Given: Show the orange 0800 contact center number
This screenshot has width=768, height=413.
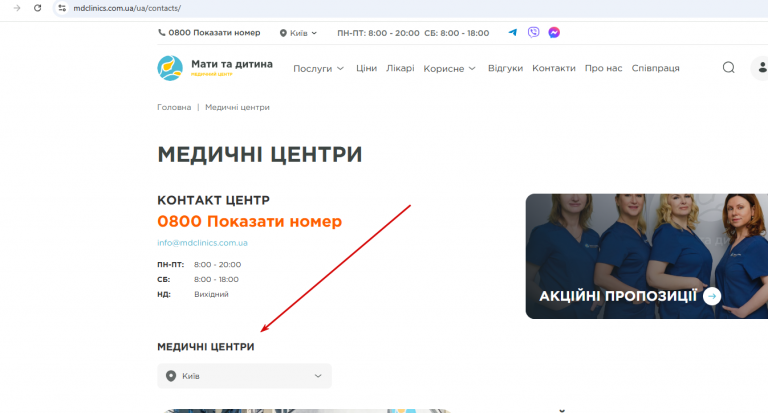Looking at the screenshot, I should point(249,221).
